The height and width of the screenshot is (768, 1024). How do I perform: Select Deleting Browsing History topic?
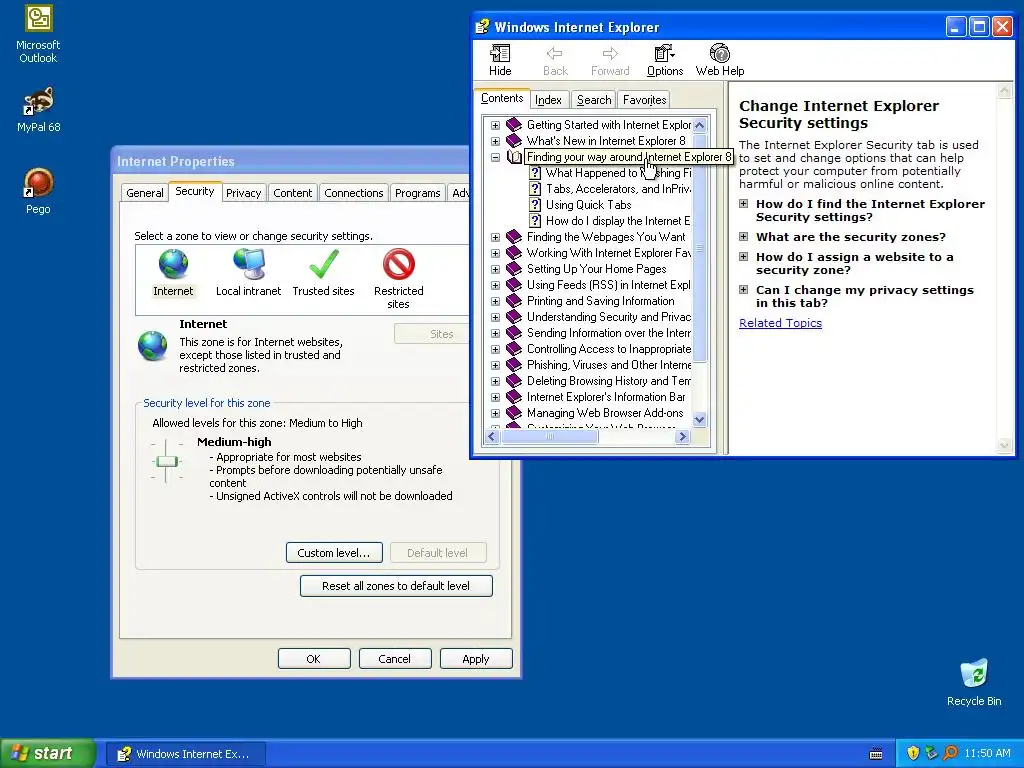coord(609,381)
